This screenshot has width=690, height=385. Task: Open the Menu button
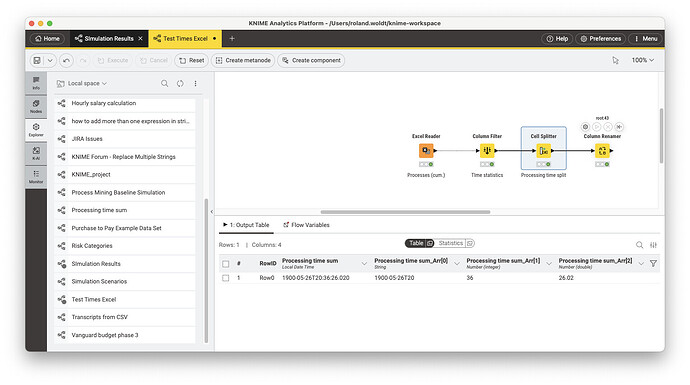coord(646,39)
